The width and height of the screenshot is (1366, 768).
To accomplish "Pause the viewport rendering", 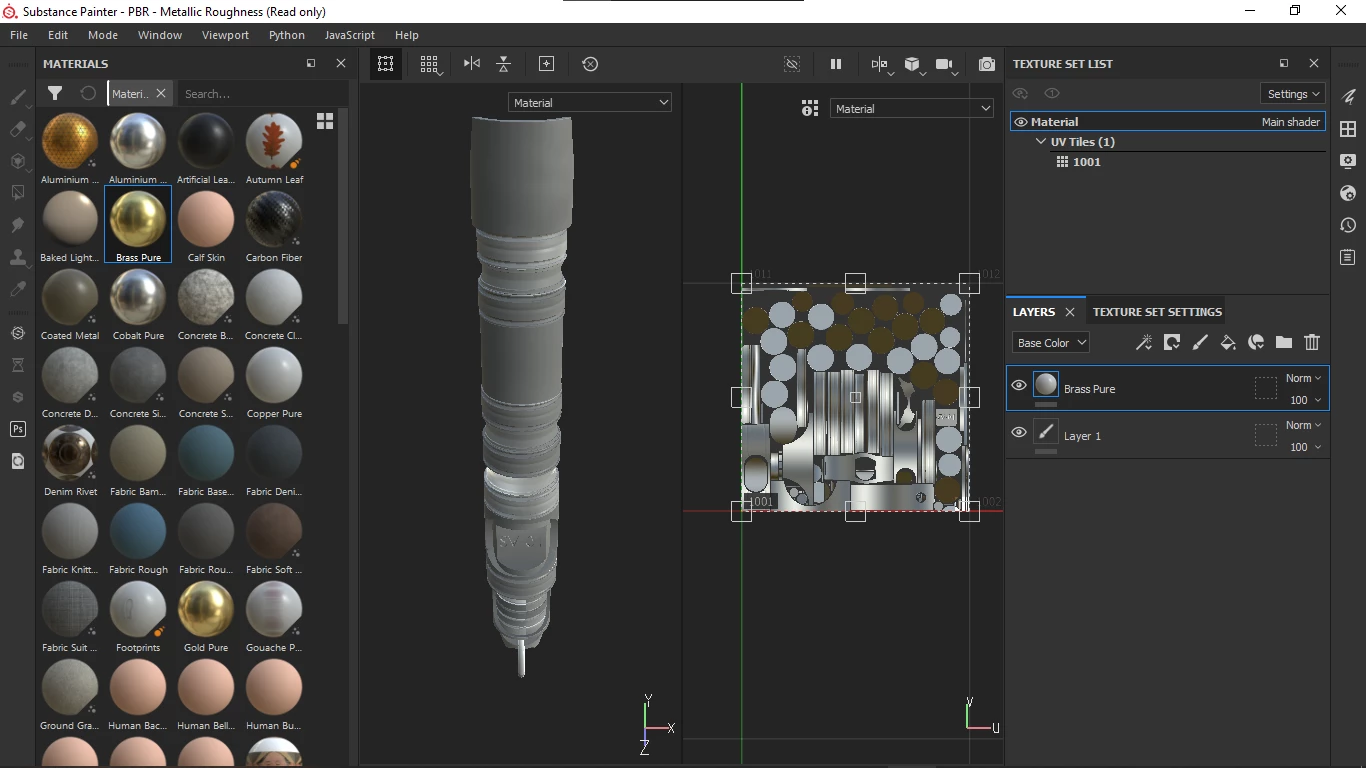I will (836, 64).
